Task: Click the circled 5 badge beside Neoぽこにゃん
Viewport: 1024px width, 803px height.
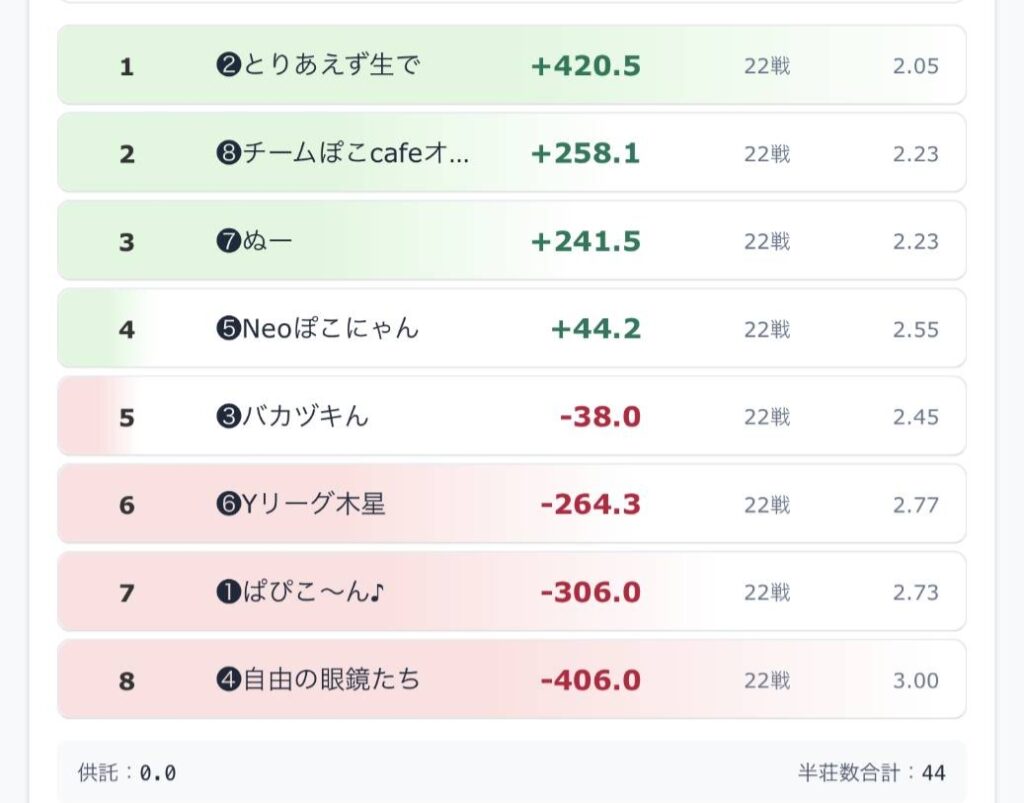Action: tap(229, 329)
